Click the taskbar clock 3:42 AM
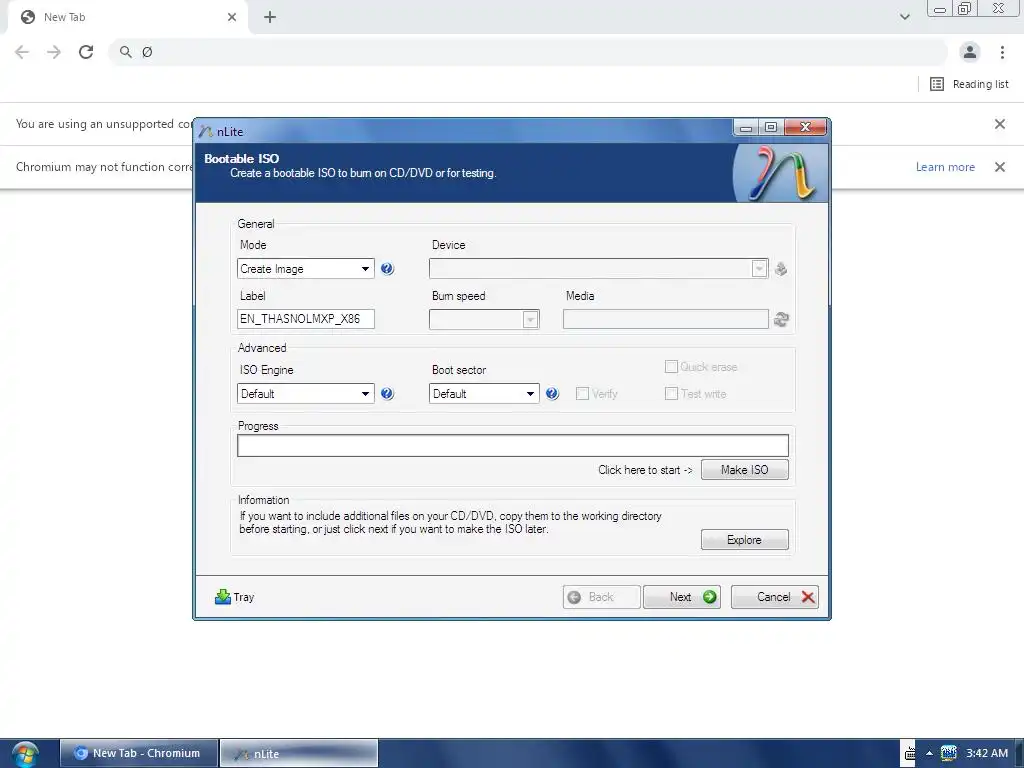 pyautogui.click(x=987, y=753)
